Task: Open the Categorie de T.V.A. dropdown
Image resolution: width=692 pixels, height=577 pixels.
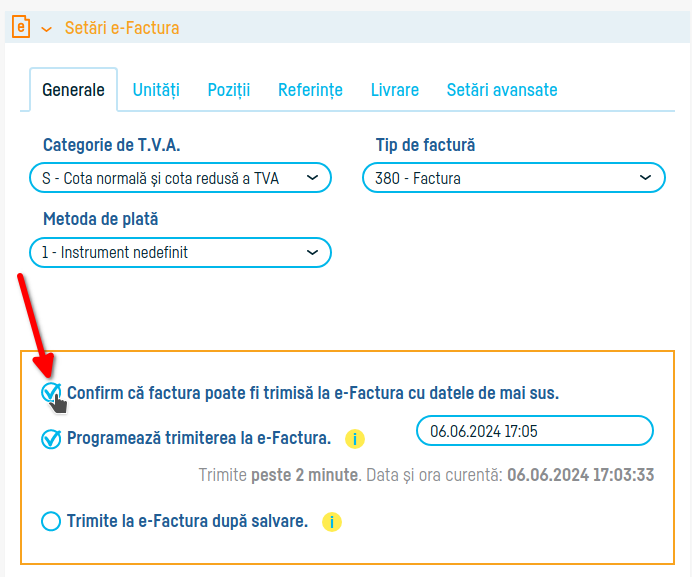Action: pyautogui.click(x=180, y=178)
